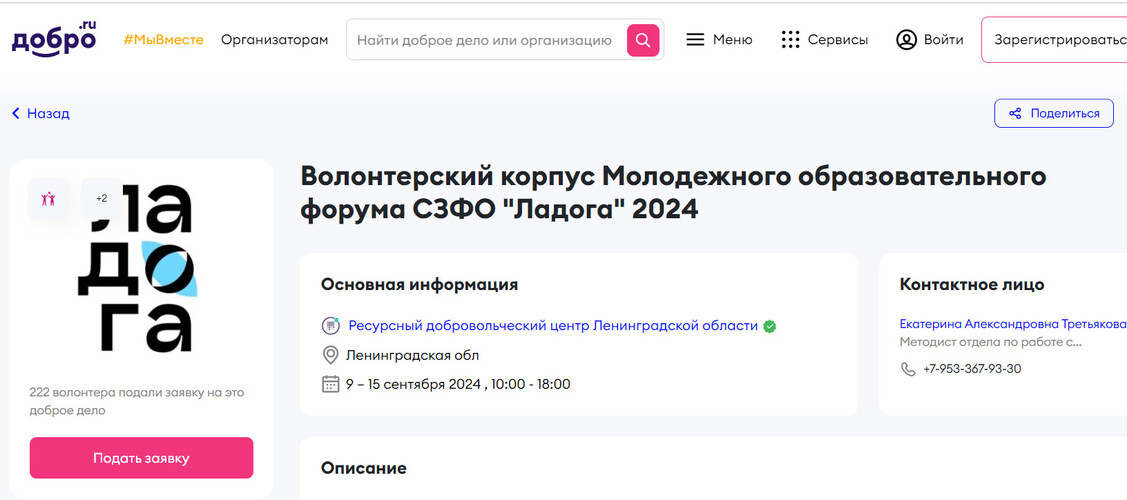Open the Организаторам menu item
The image size is (1127, 500).
[x=274, y=40]
